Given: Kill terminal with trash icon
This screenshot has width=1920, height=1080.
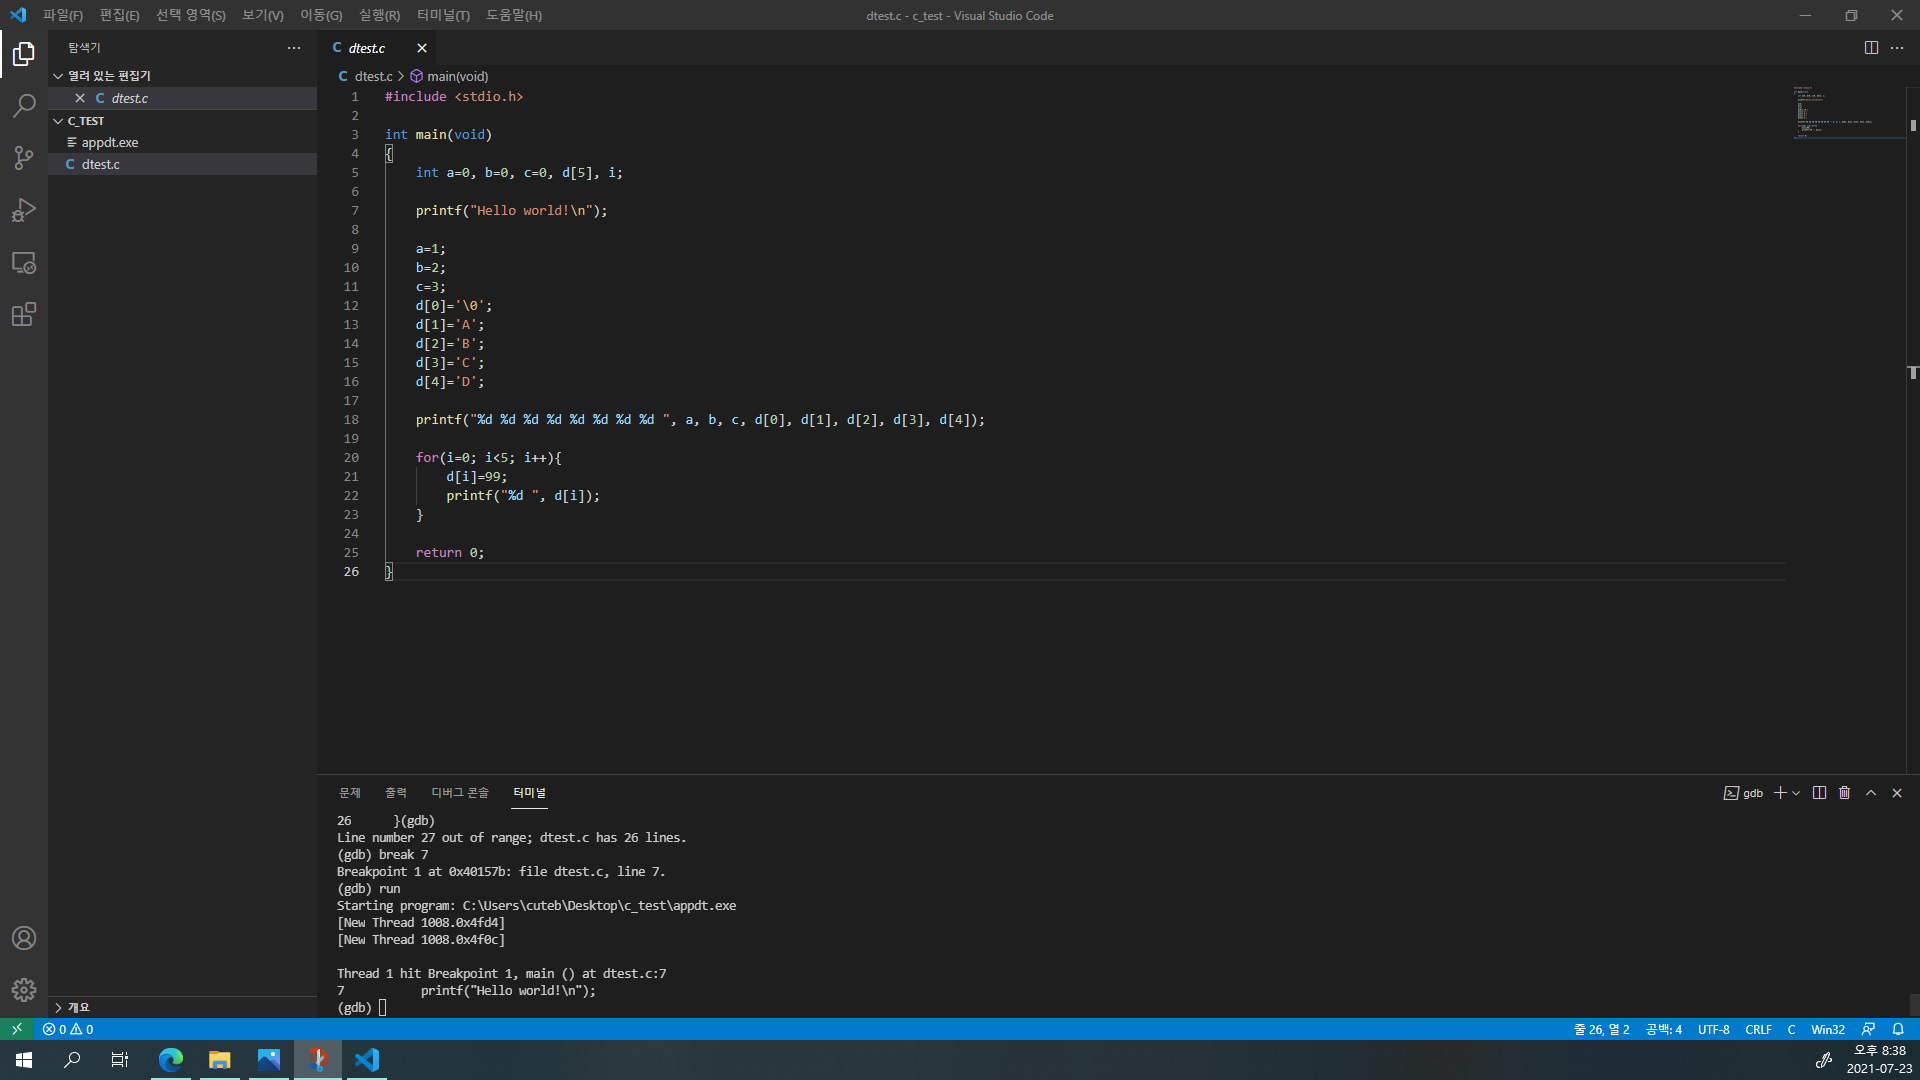Looking at the screenshot, I should pos(1845,793).
